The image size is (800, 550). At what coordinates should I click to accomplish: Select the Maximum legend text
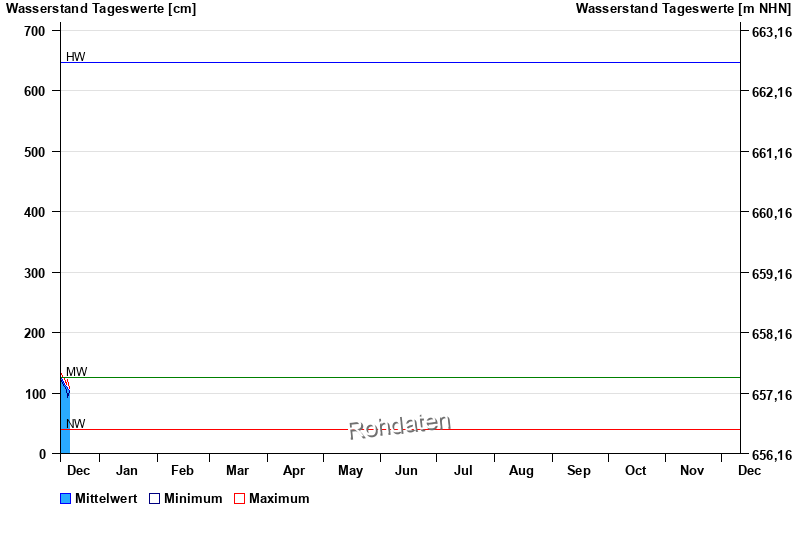pyautogui.click(x=279, y=499)
